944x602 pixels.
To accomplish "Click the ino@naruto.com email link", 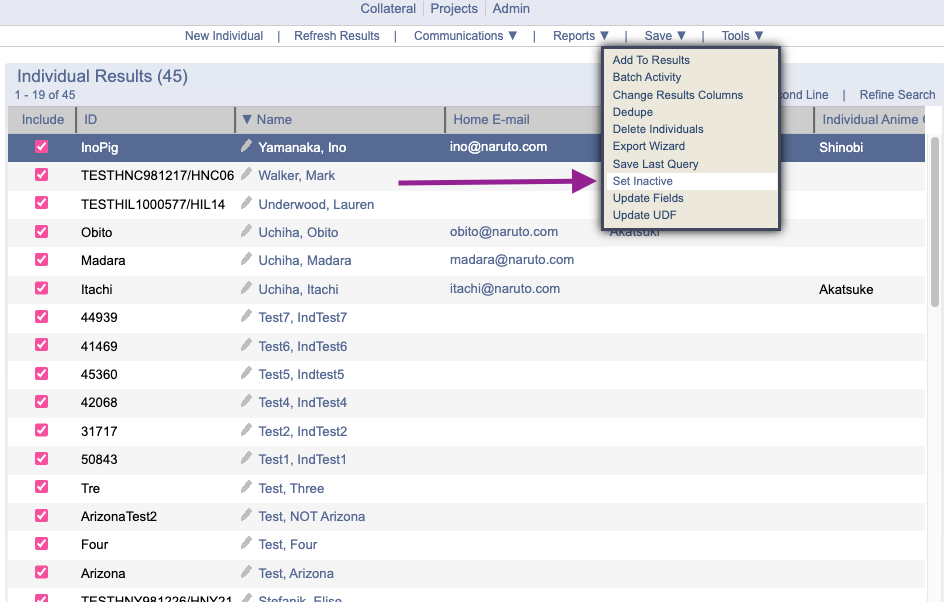I will (498, 147).
